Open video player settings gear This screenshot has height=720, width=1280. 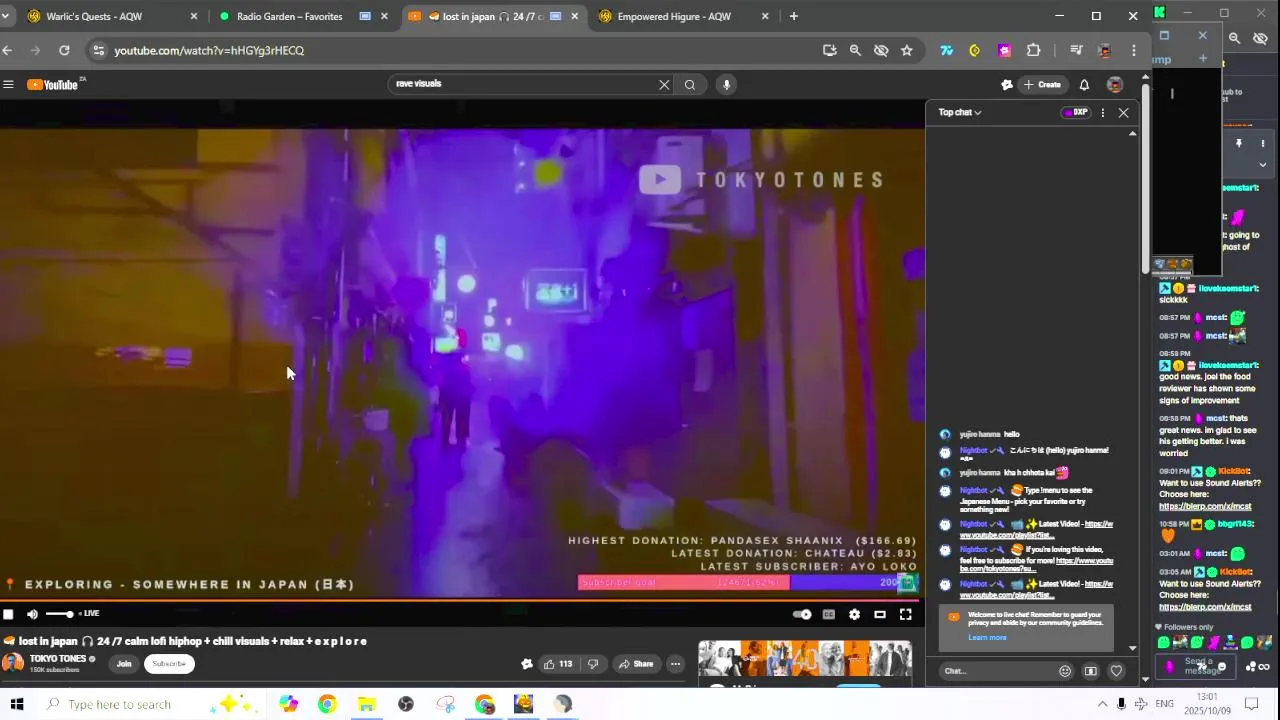[854, 615]
